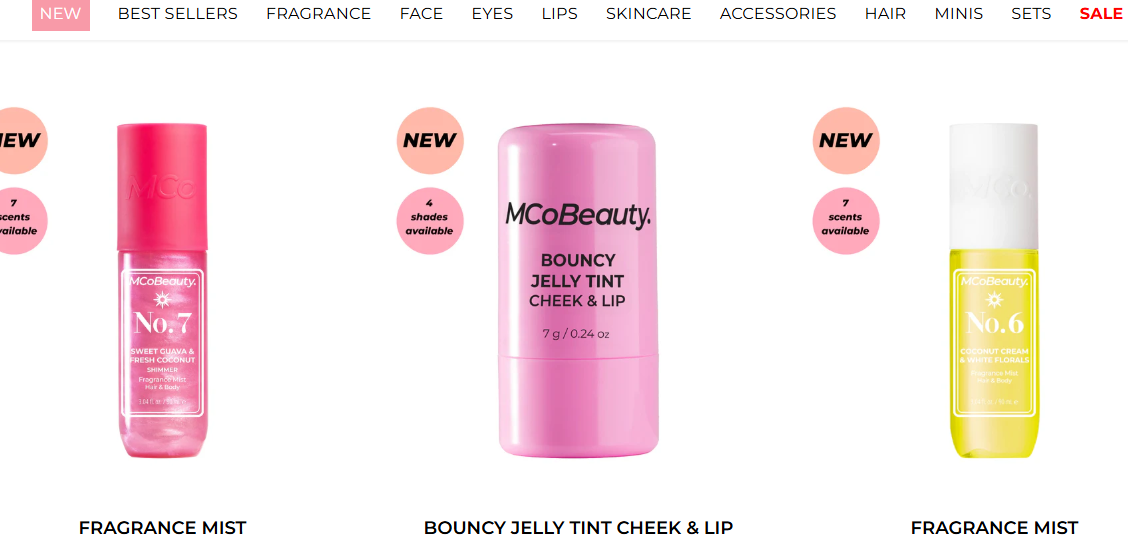The width and height of the screenshot is (1128, 553).
Task: Click the 4 shades available badge
Action: pyautogui.click(x=429, y=221)
